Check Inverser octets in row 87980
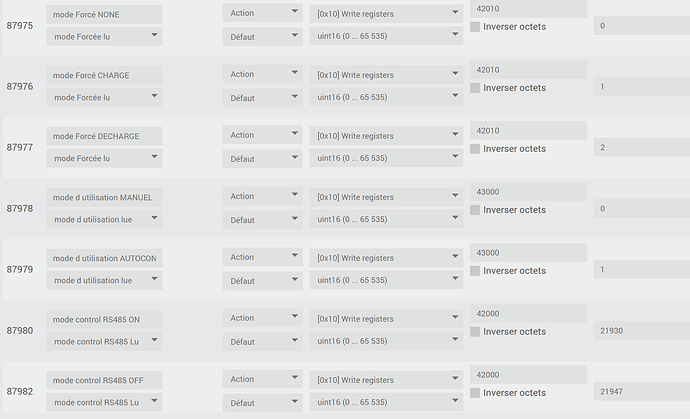 coord(475,332)
